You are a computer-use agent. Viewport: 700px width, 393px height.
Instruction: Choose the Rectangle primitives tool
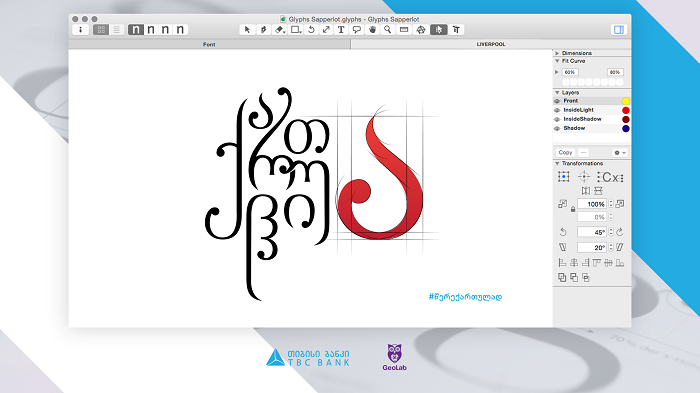(x=296, y=29)
